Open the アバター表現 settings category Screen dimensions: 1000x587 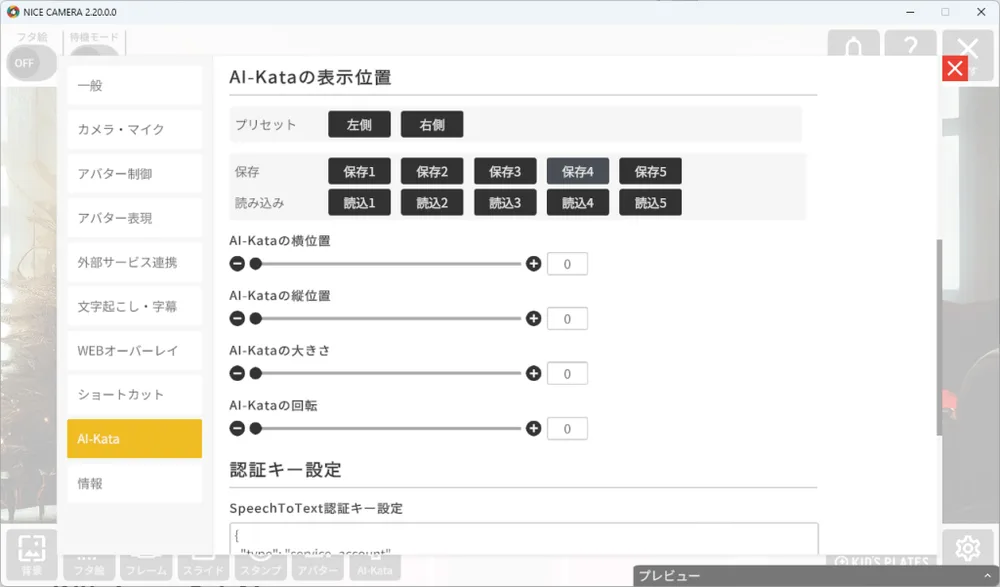[135, 218]
